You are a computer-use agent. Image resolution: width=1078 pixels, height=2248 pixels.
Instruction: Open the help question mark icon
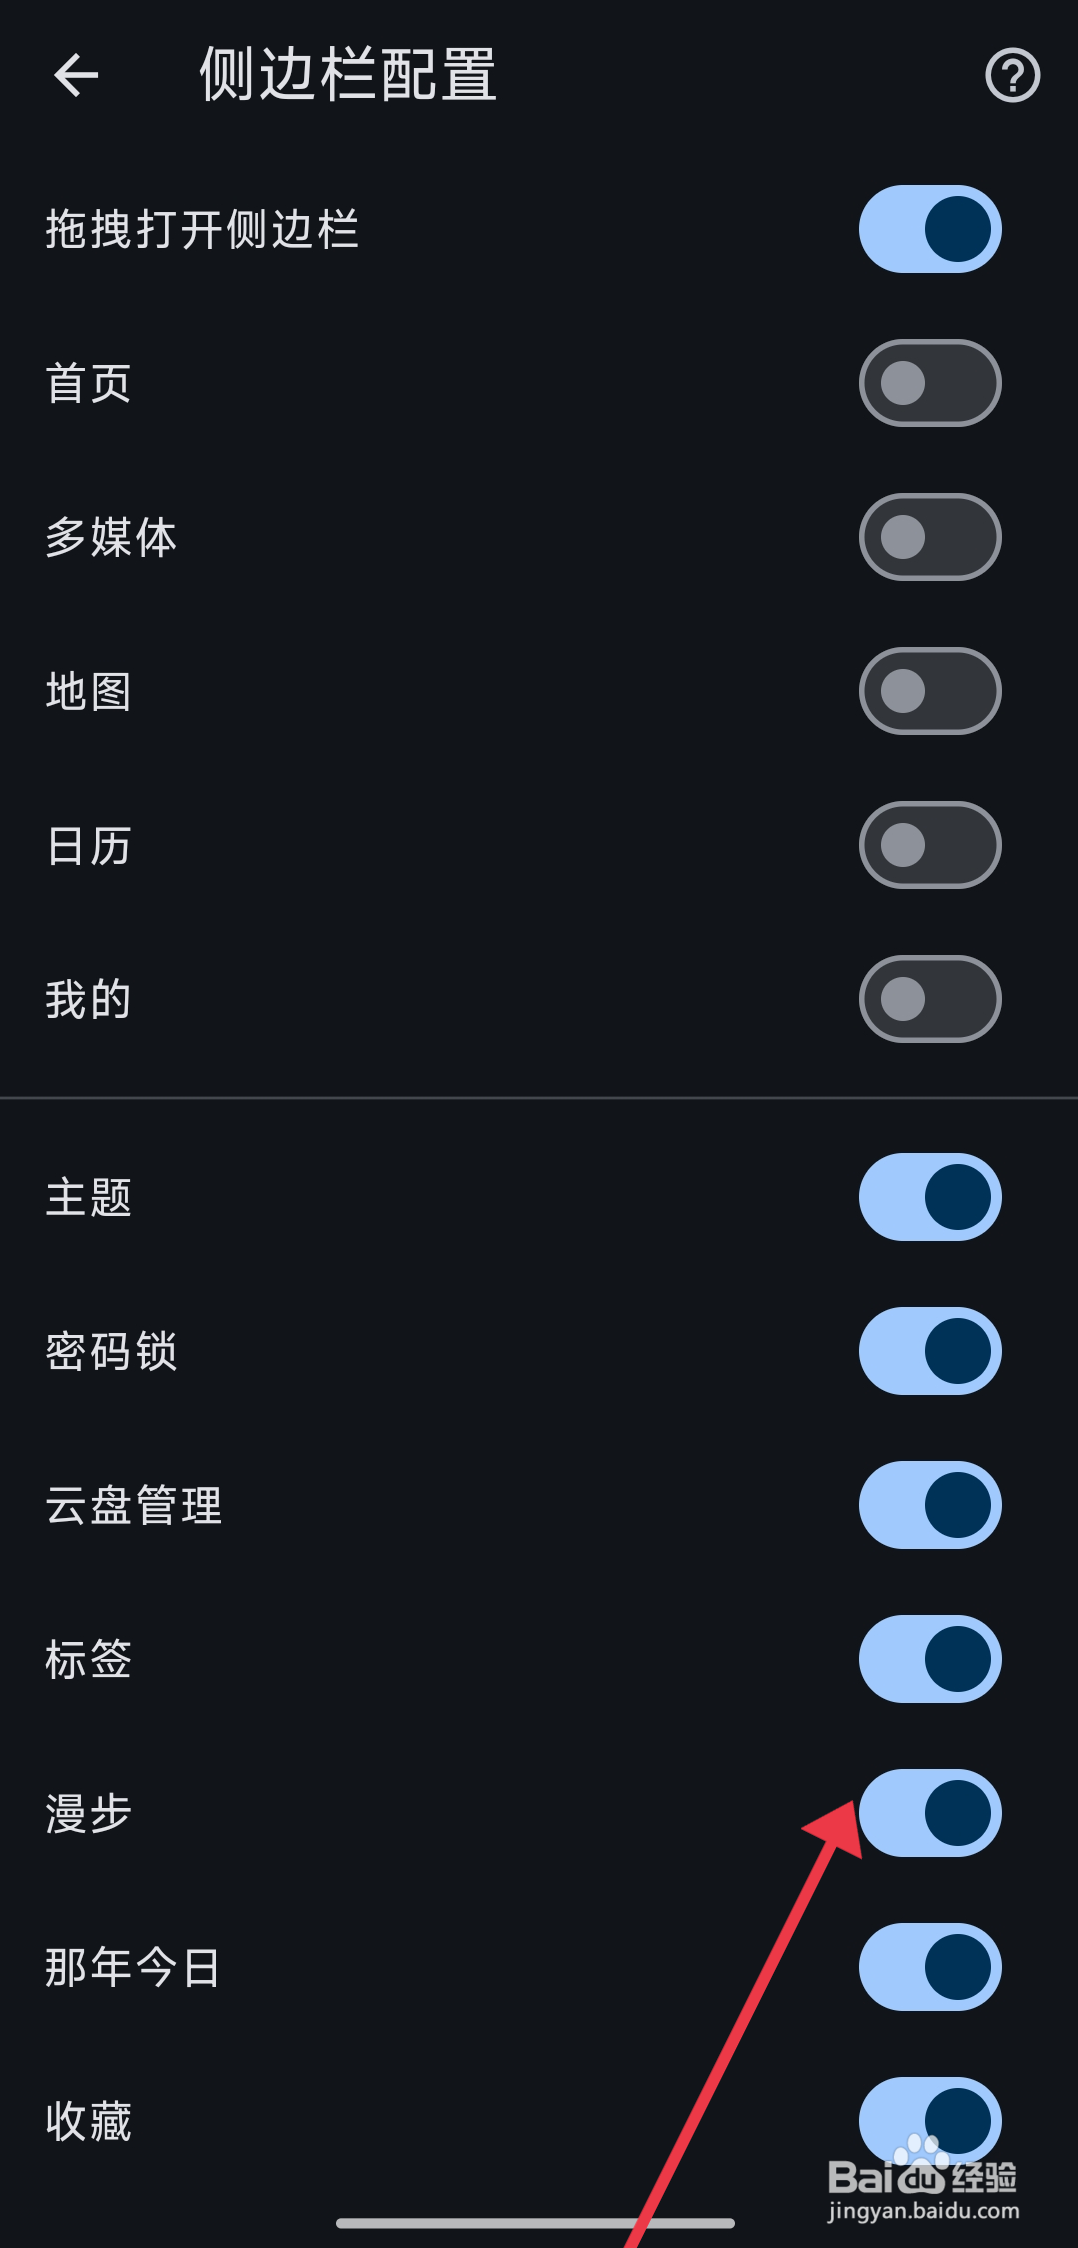coord(1012,75)
